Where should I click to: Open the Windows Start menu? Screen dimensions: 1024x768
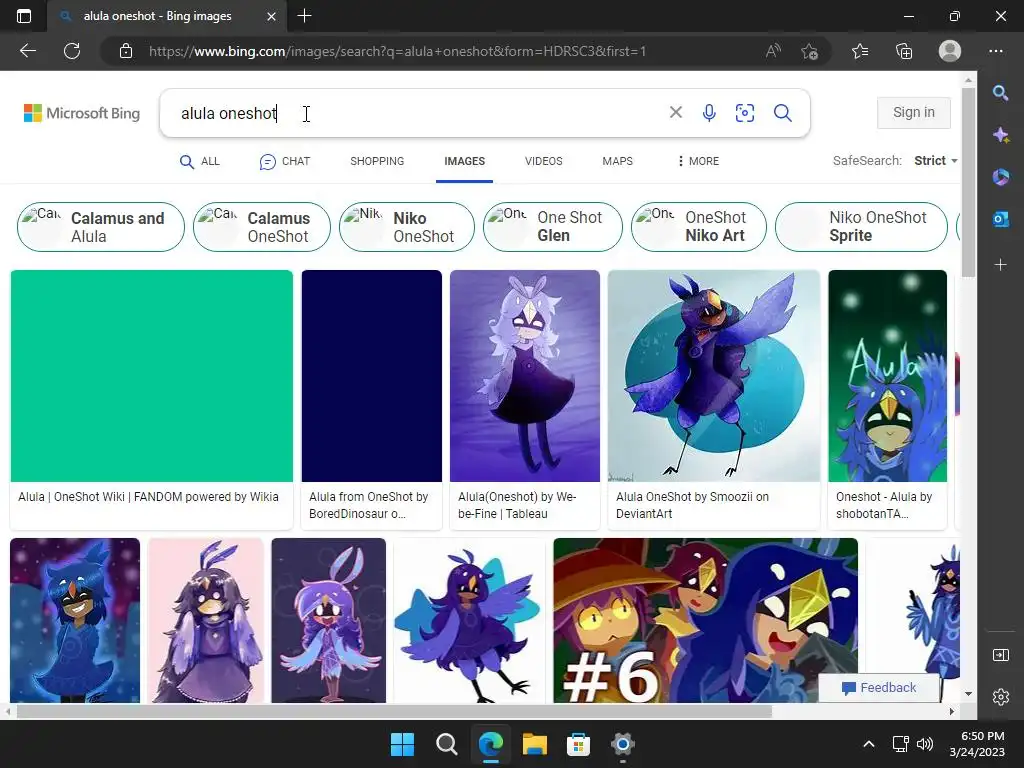[x=402, y=744]
